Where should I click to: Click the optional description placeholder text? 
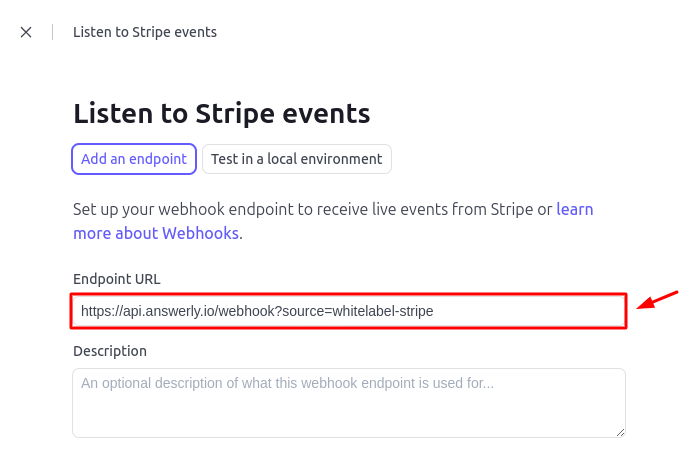point(287,383)
